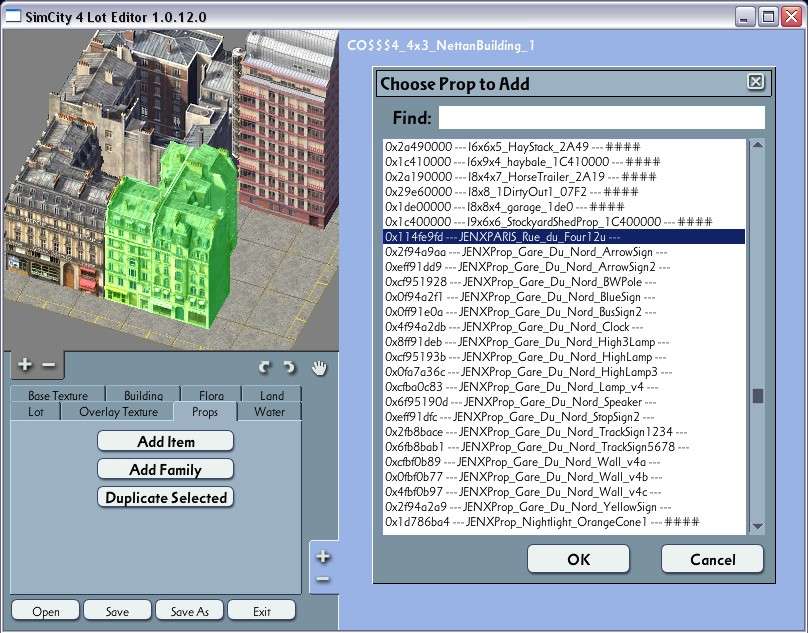Select prop JENXProp_Gare_Du_Nord_BWPole
Viewport: 808px width, 633px height.
tap(564, 282)
